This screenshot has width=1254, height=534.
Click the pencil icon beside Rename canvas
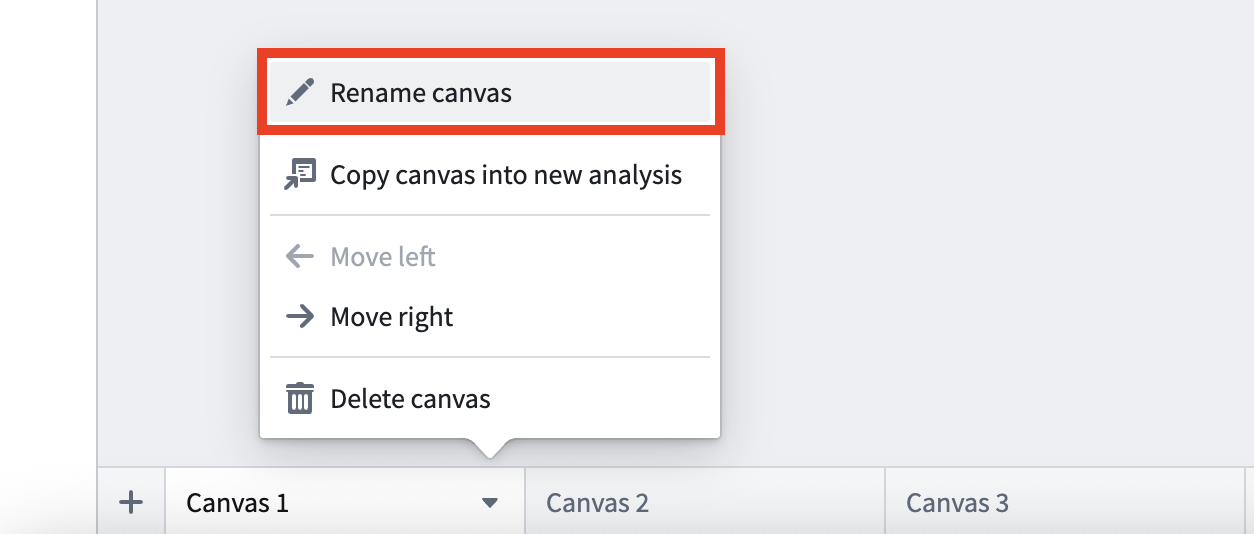click(299, 93)
